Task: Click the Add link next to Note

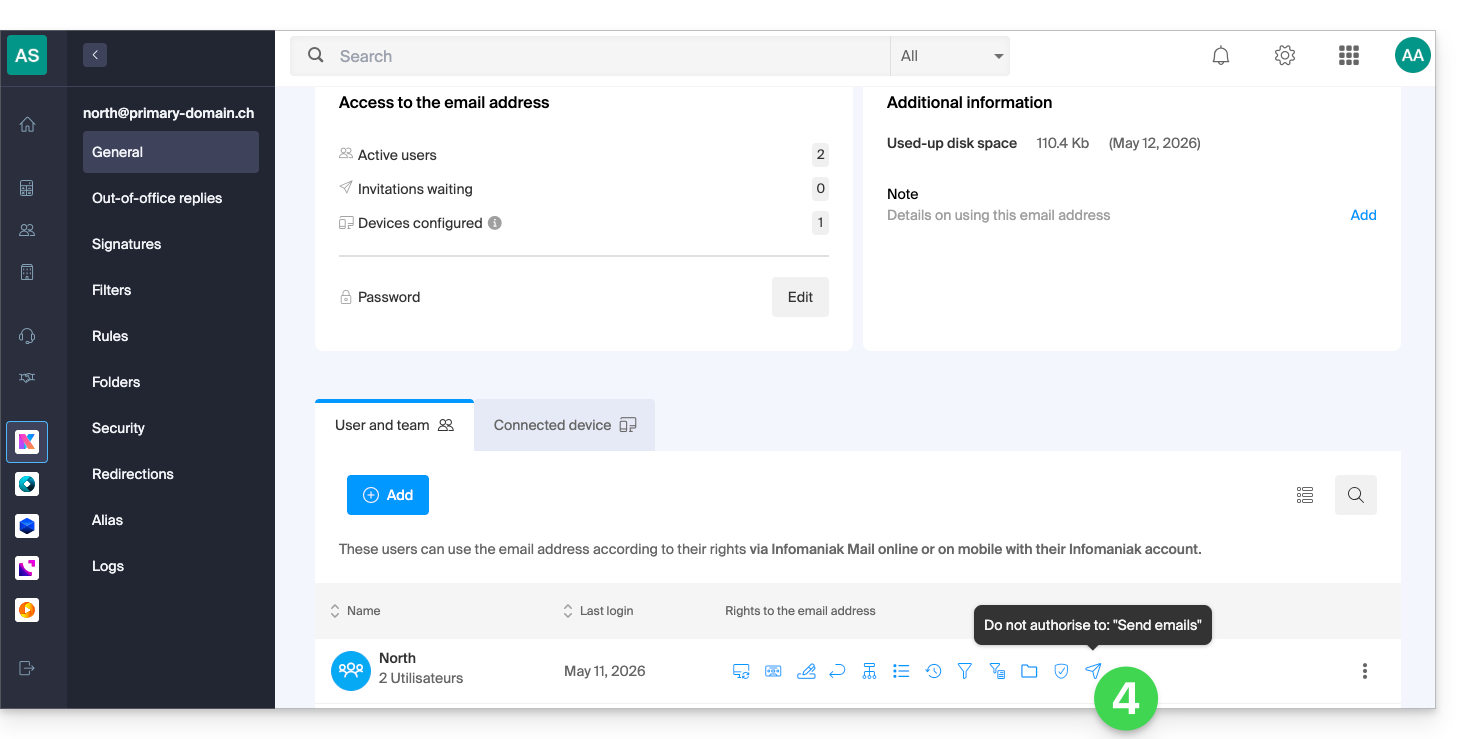Action: [1363, 215]
